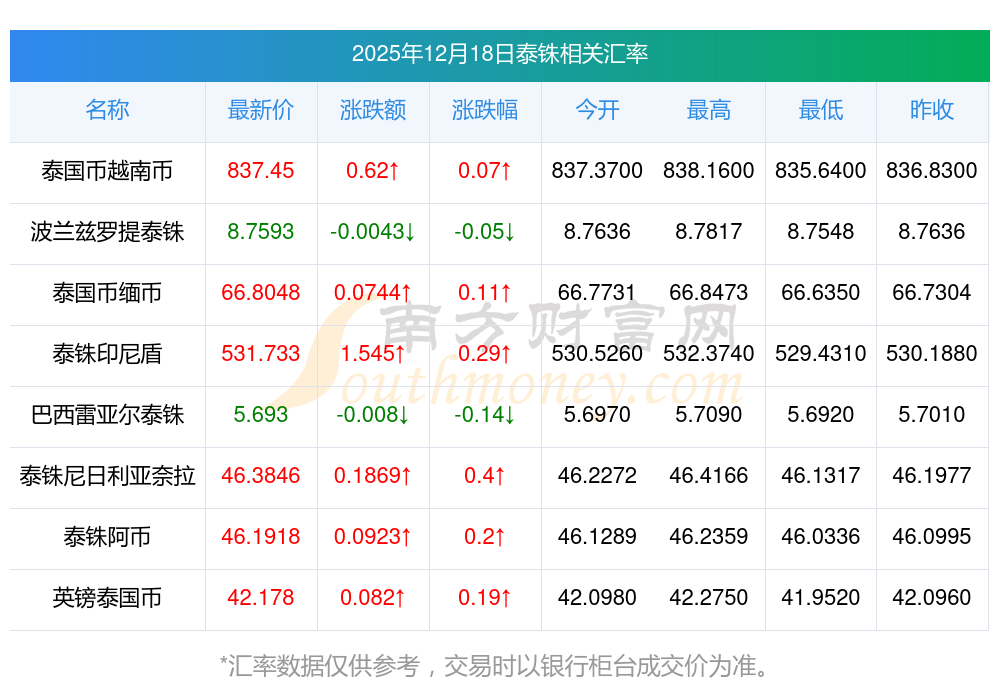Select latest price 46.3846
The height and width of the screenshot is (697, 1000).
pyautogui.click(x=261, y=476)
